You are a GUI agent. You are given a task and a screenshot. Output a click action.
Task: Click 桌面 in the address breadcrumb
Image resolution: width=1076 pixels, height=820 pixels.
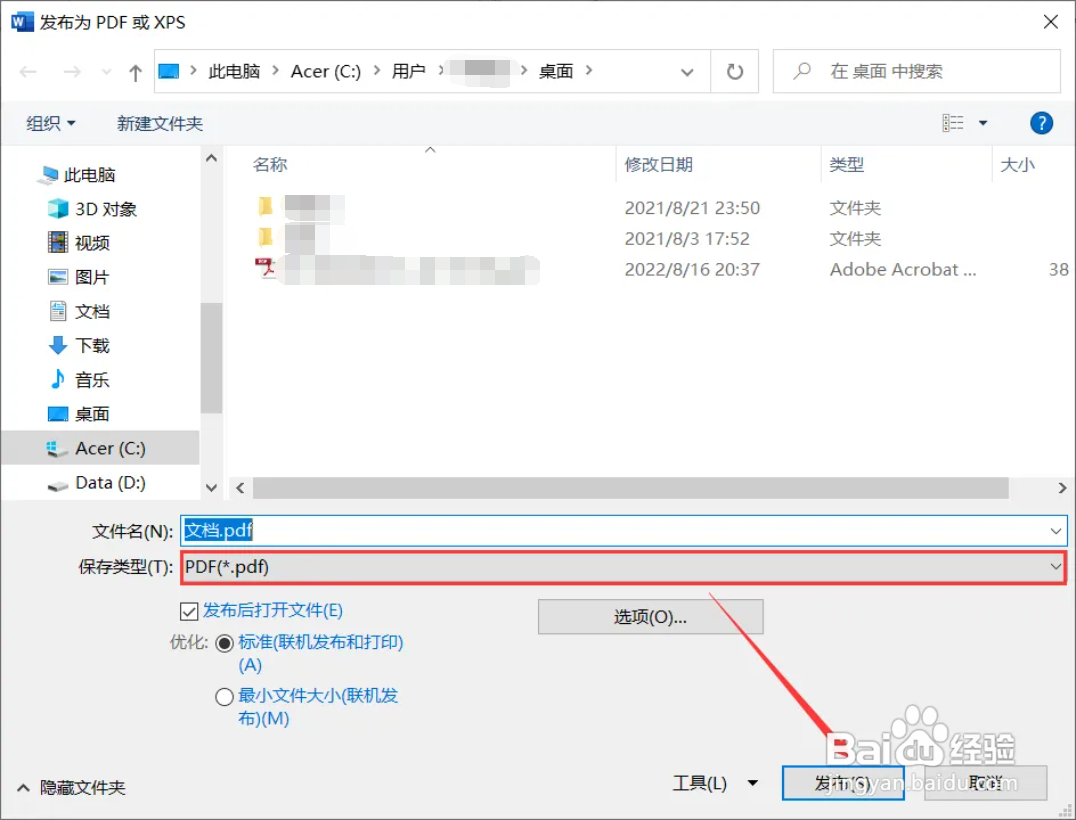[x=557, y=71]
